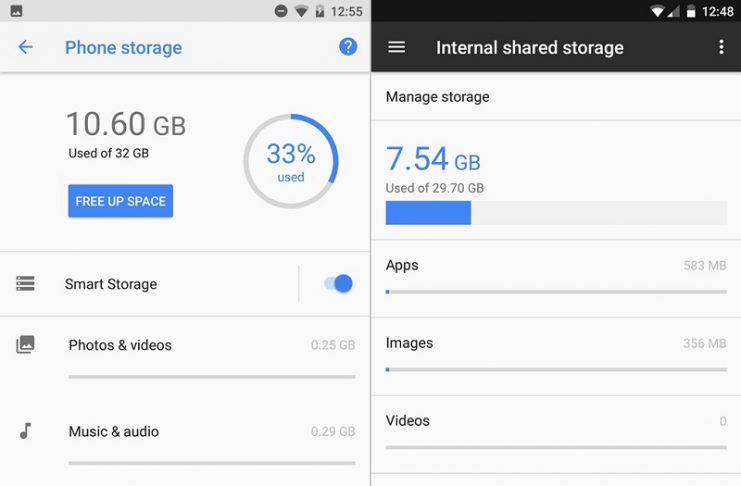Tap the back arrow in Phone storage
The width and height of the screenshot is (741, 486).
pos(26,47)
